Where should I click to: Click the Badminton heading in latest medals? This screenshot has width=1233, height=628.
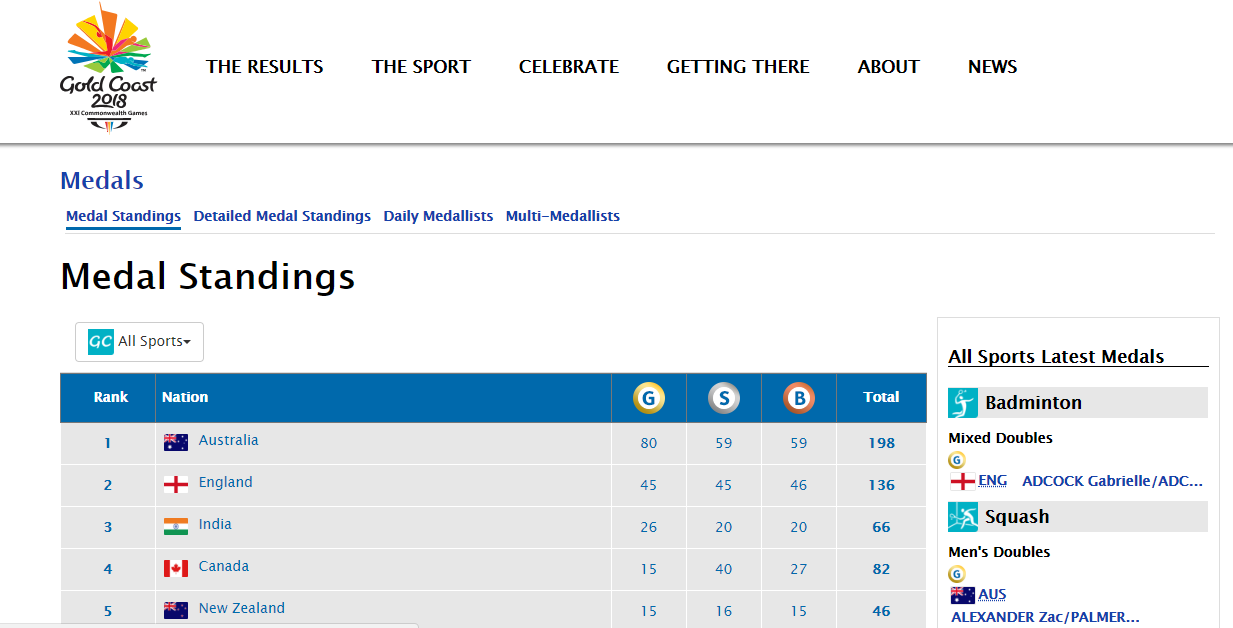[1034, 403]
